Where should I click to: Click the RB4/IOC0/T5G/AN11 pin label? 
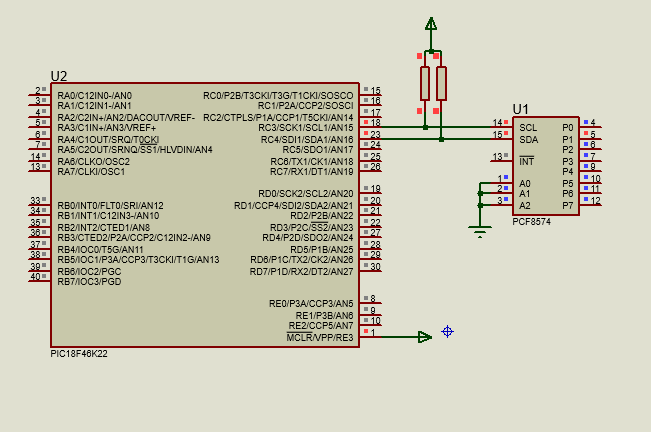click(x=100, y=250)
